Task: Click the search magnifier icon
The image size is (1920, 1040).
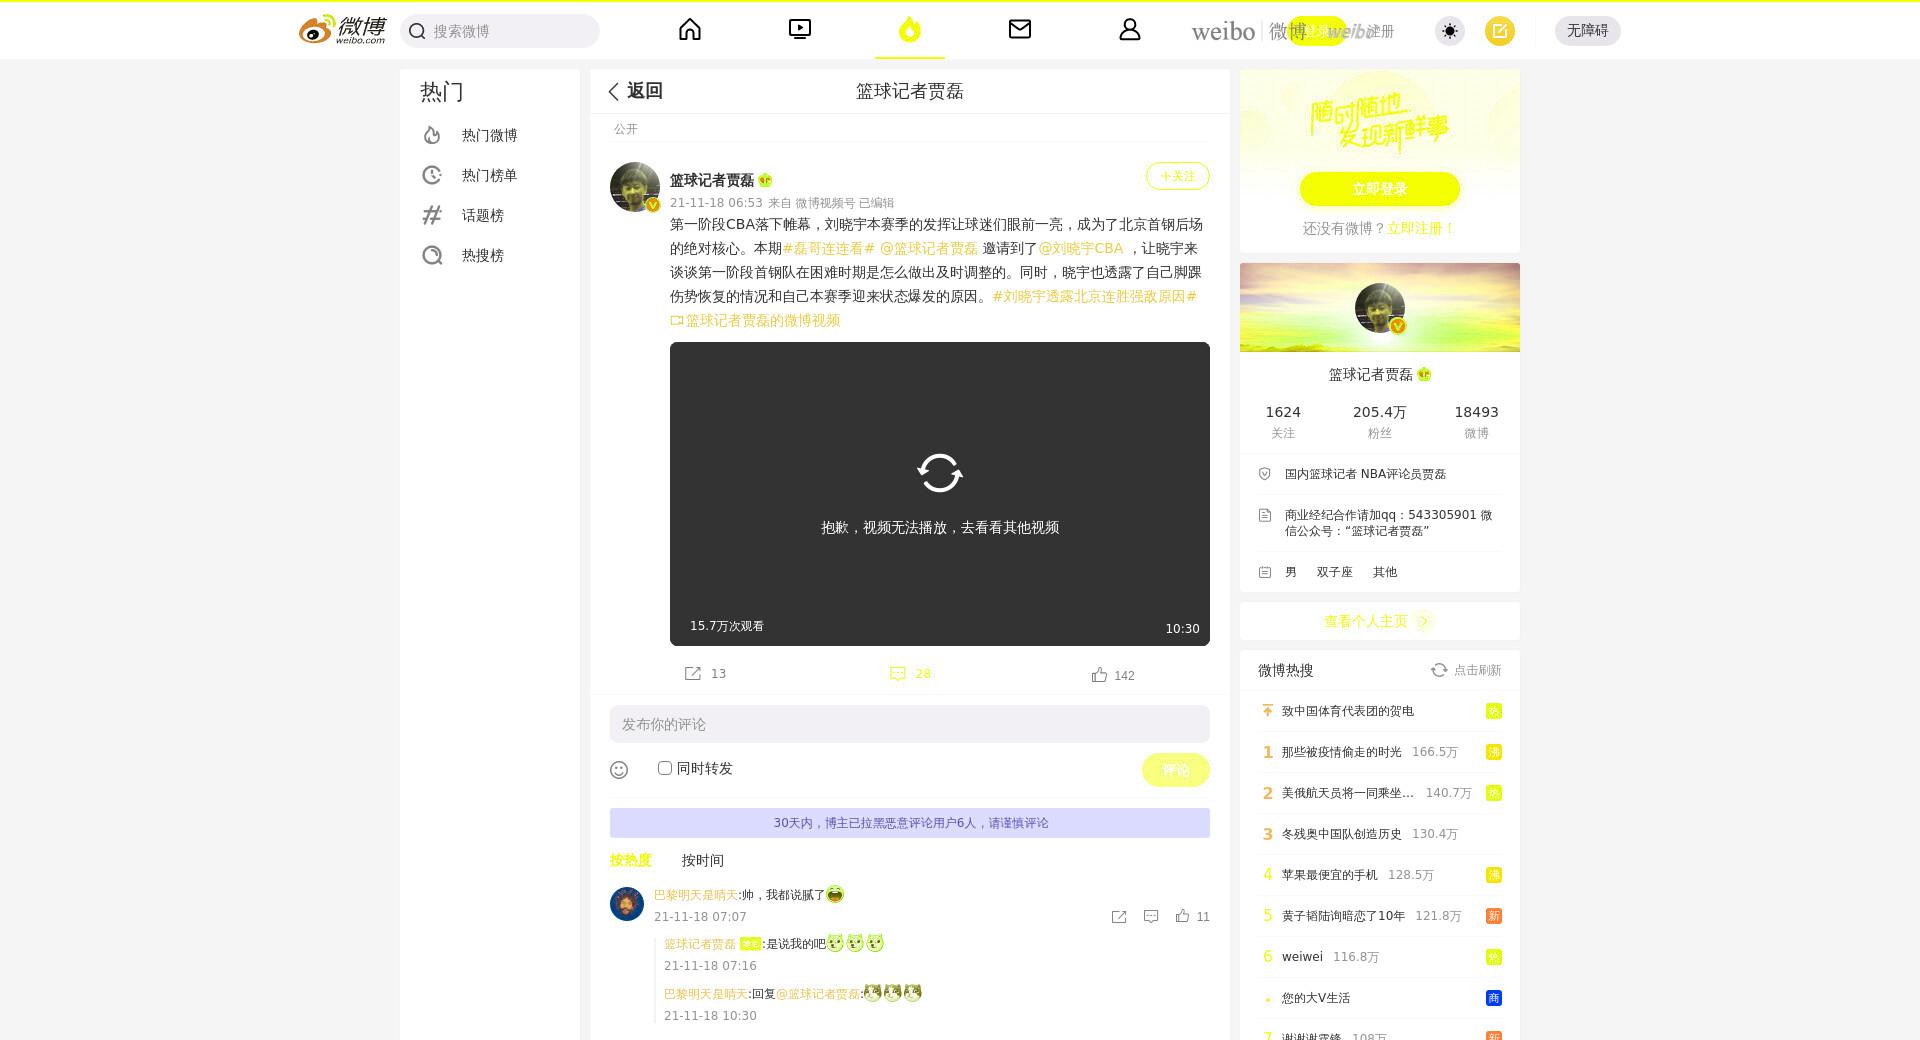Action: (x=417, y=31)
